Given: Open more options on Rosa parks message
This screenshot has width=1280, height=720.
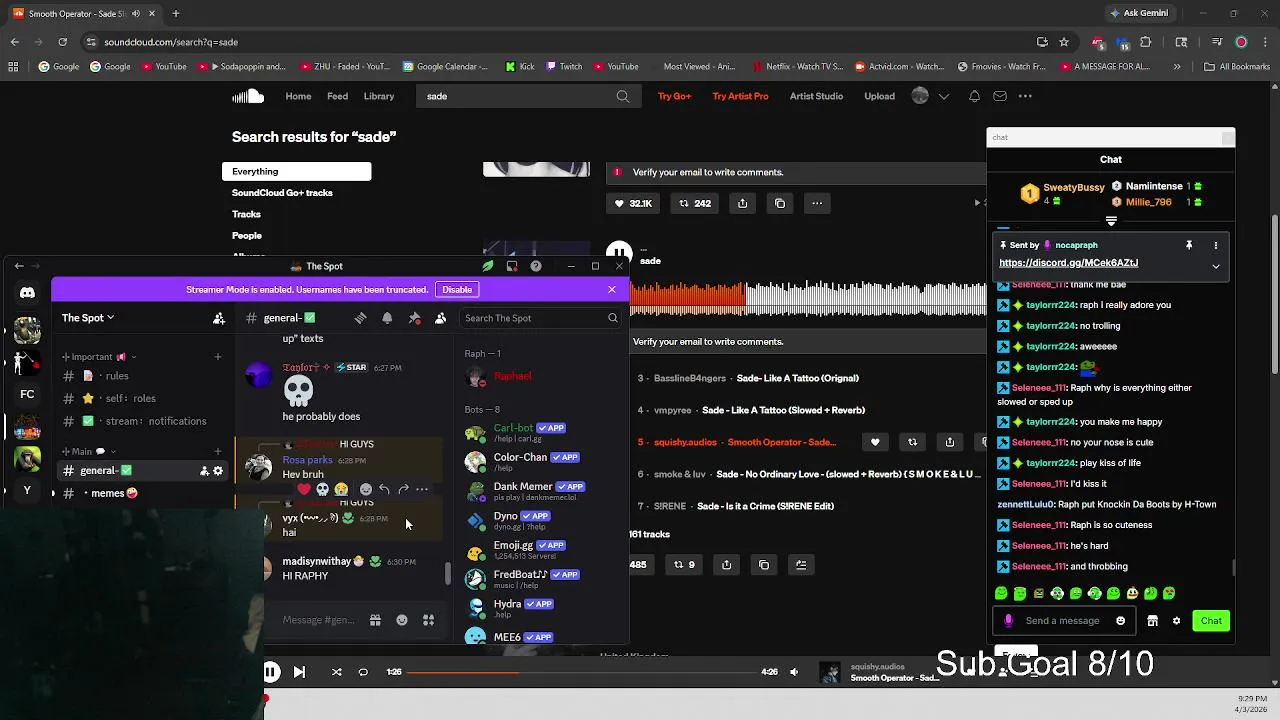Looking at the screenshot, I should click(422, 489).
